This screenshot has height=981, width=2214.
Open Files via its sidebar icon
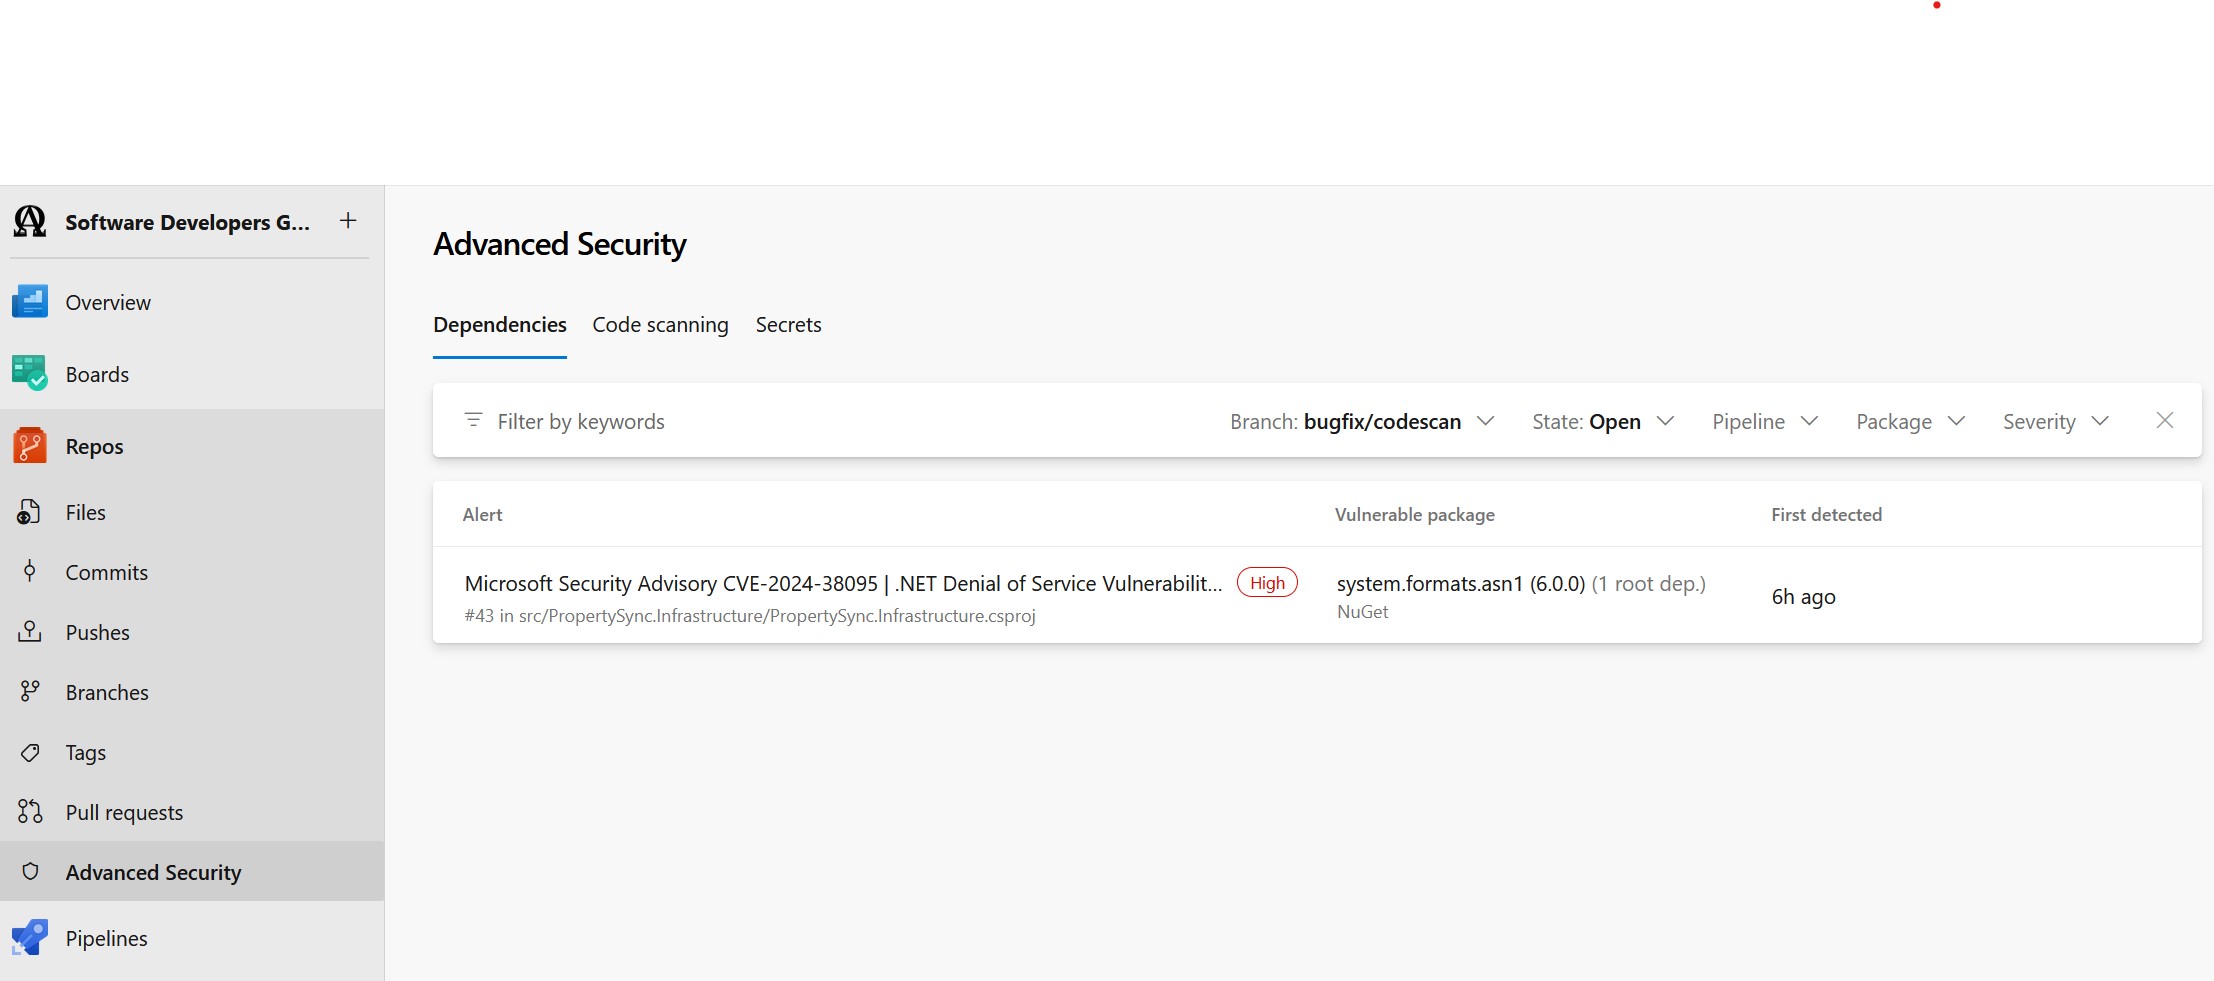point(30,512)
